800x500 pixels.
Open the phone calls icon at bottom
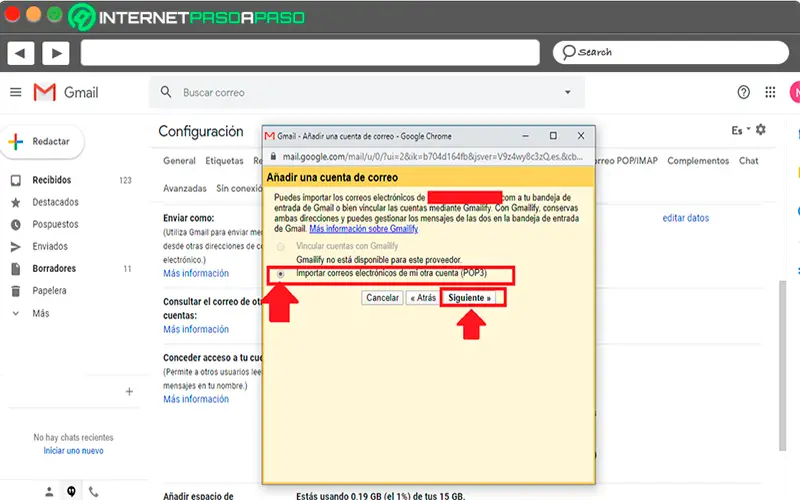tap(93, 492)
